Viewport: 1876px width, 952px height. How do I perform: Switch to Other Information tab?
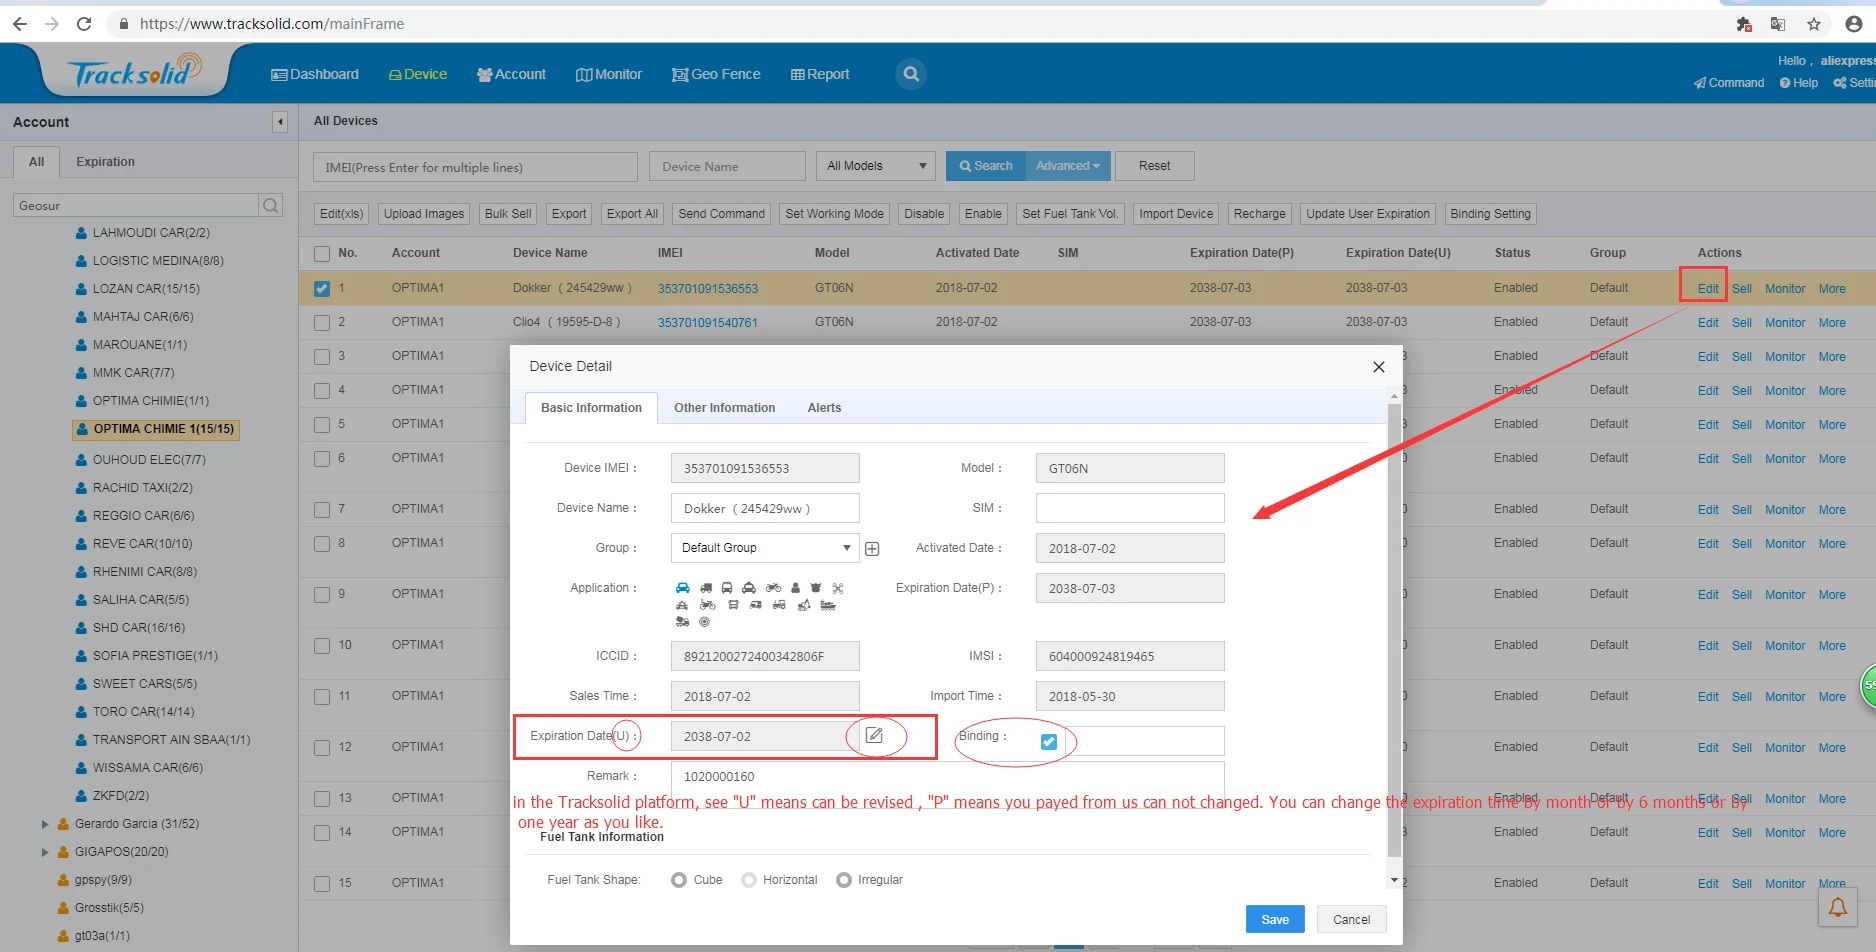pyautogui.click(x=724, y=408)
